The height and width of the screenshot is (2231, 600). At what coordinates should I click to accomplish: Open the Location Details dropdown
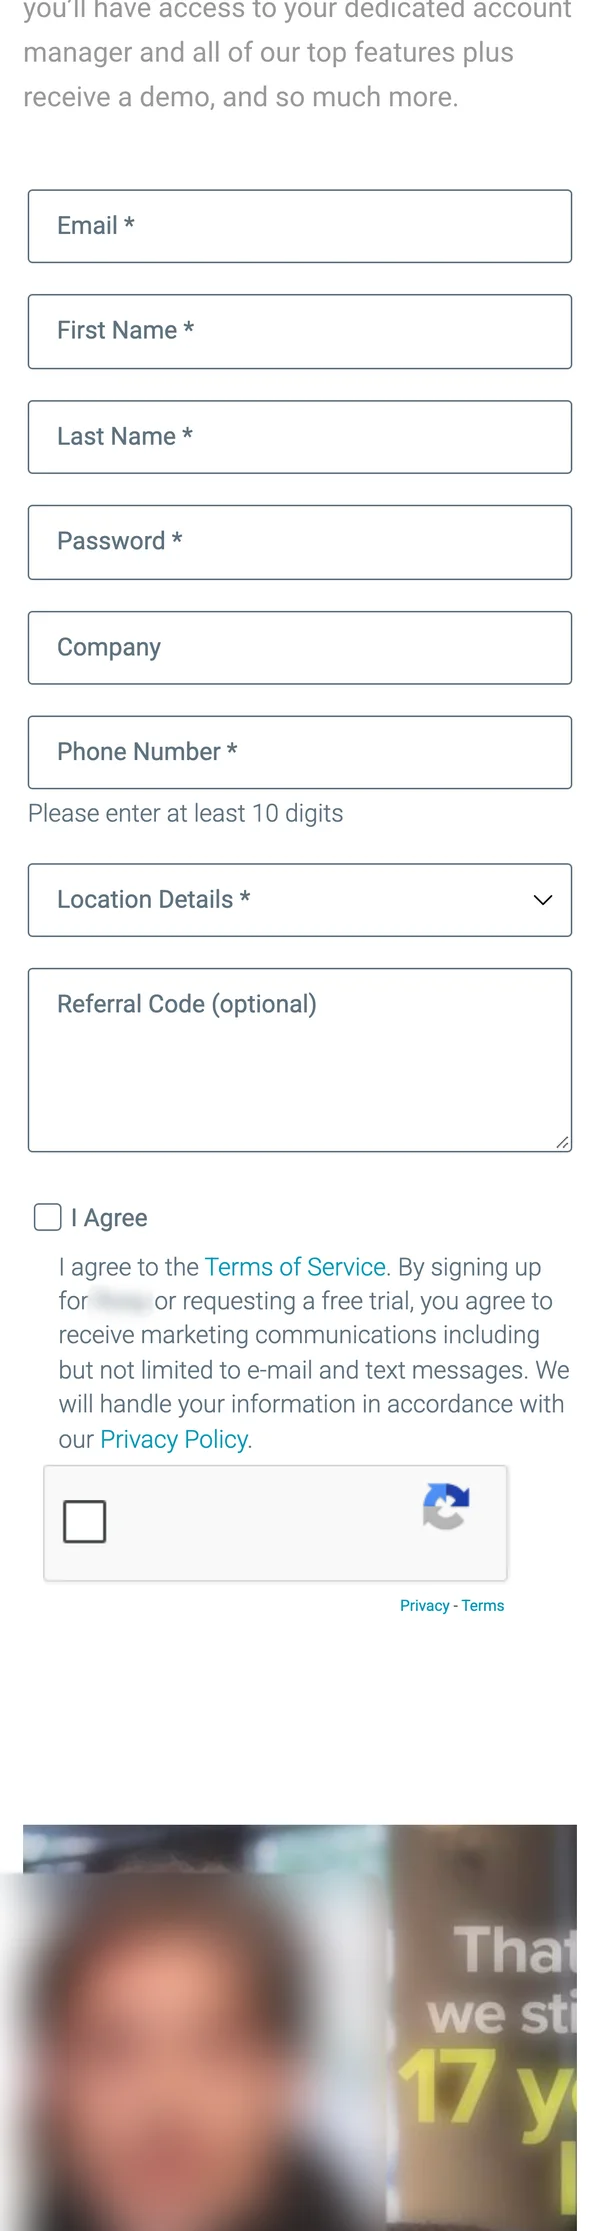coord(300,900)
